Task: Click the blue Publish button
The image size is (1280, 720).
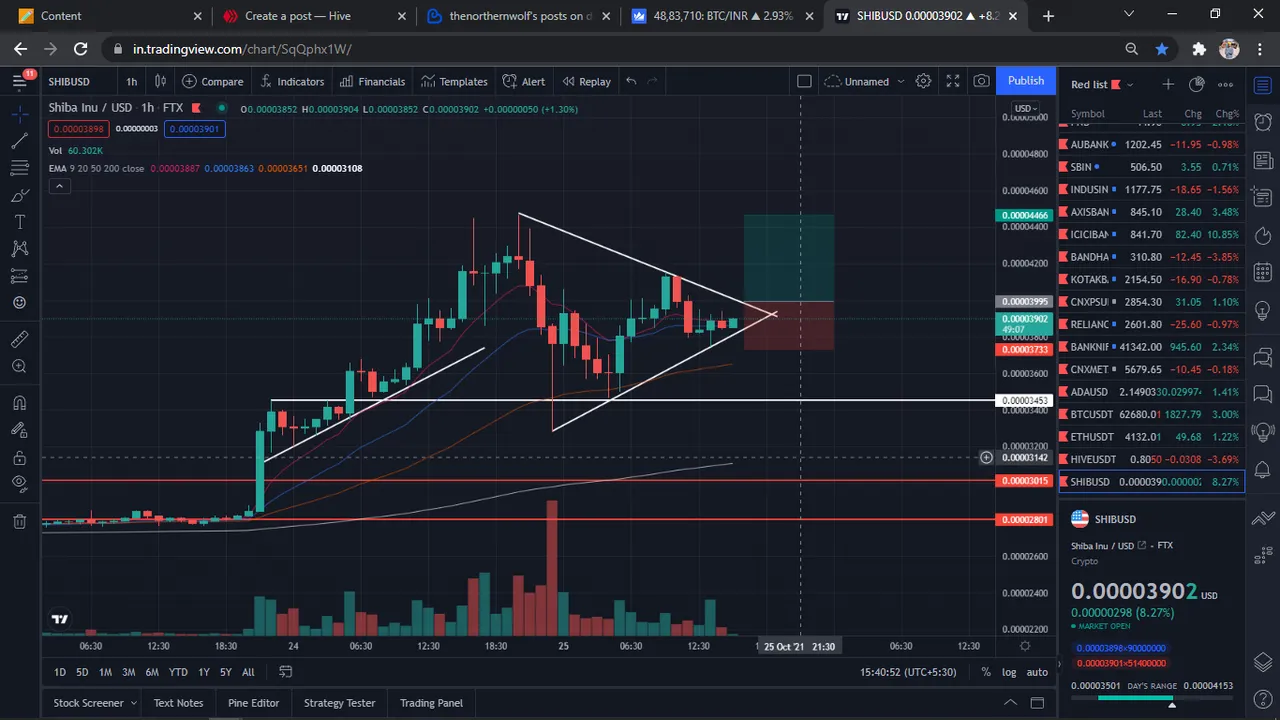Action: (1026, 81)
